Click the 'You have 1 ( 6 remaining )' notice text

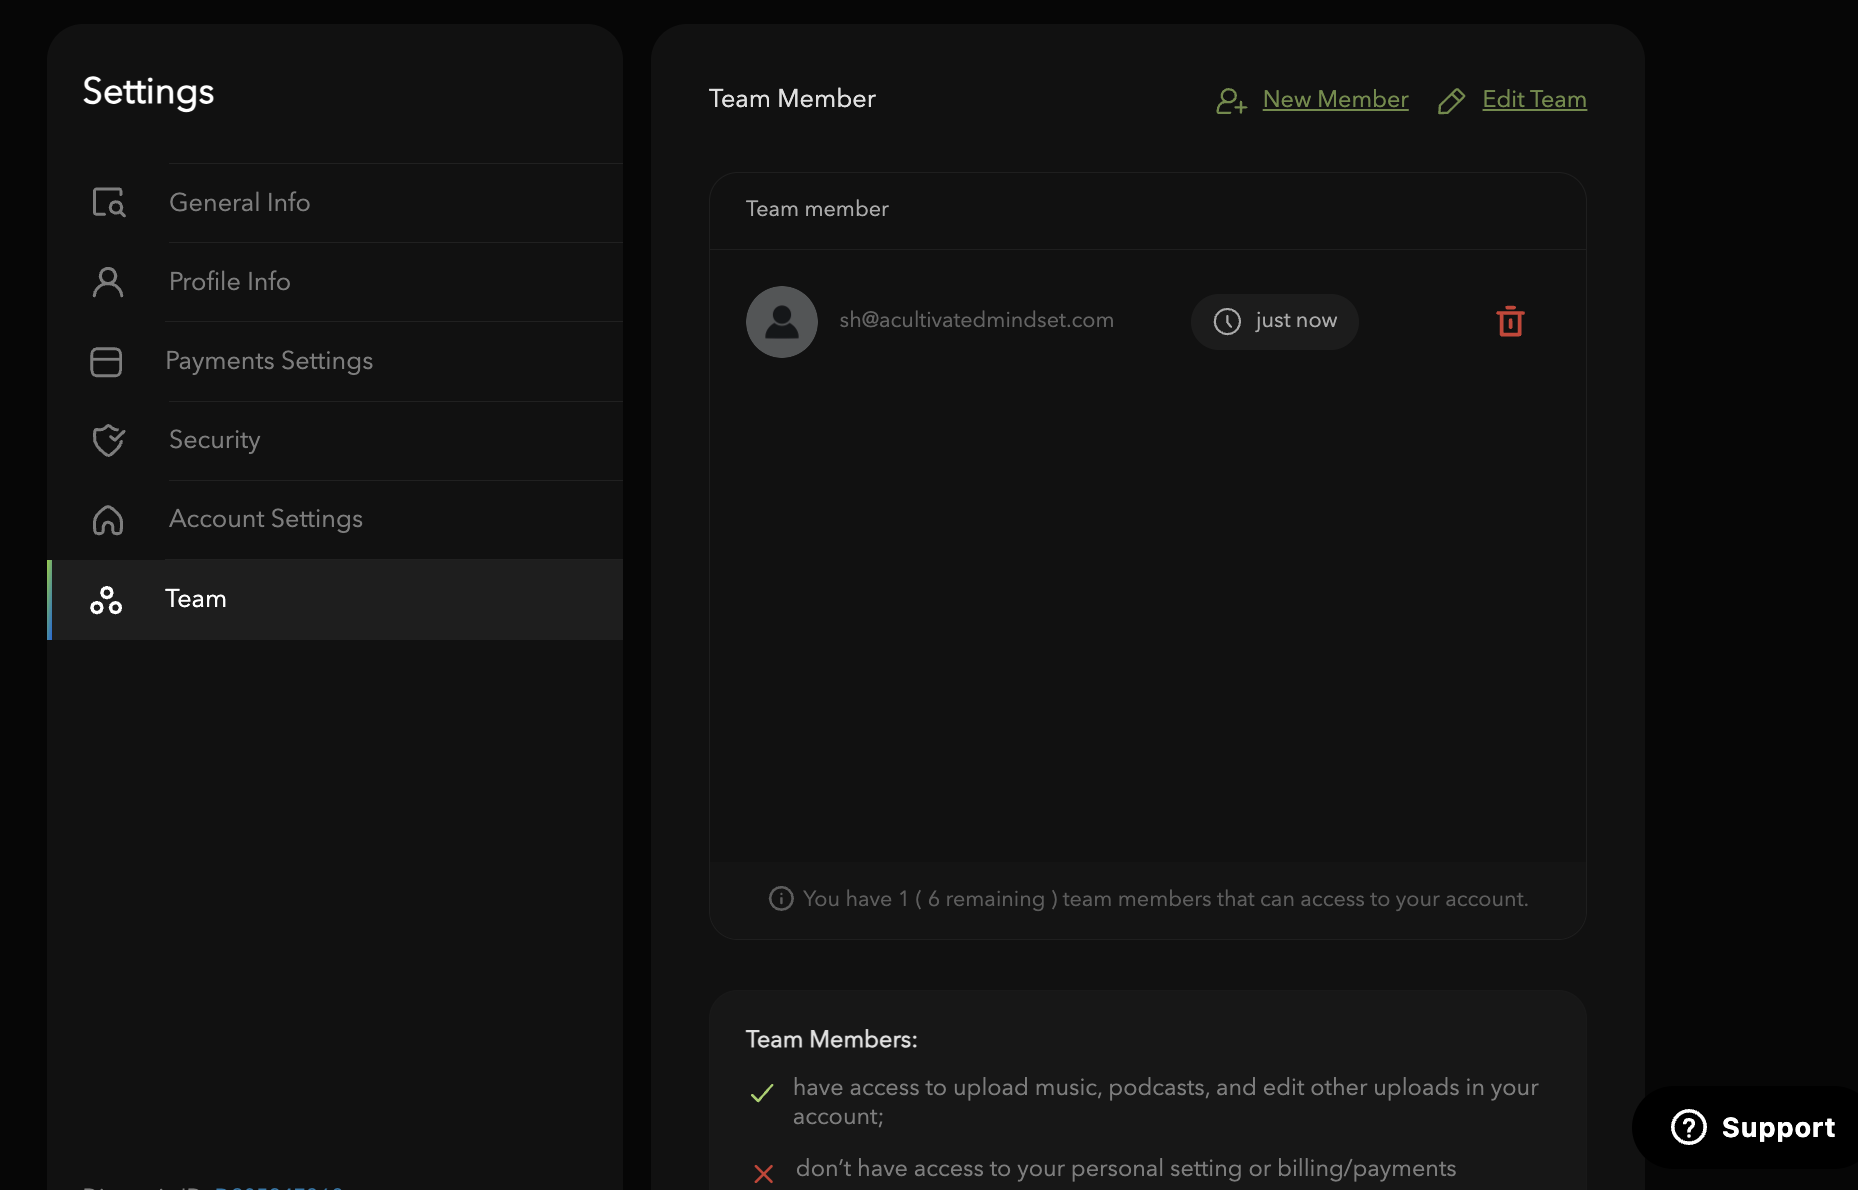(1165, 899)
